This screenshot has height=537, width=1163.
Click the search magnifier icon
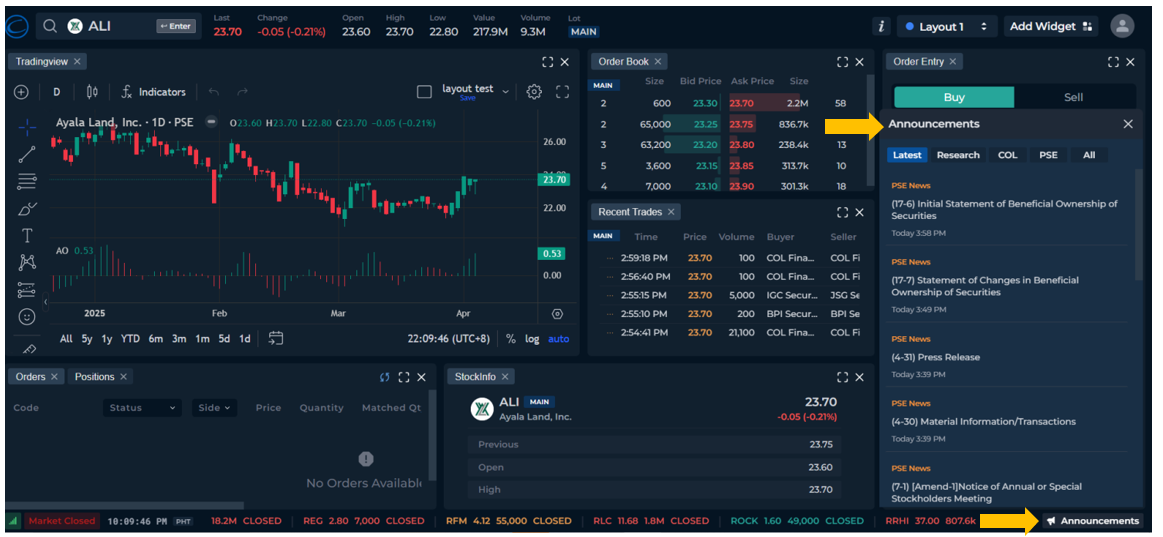(x=50, y=26)
